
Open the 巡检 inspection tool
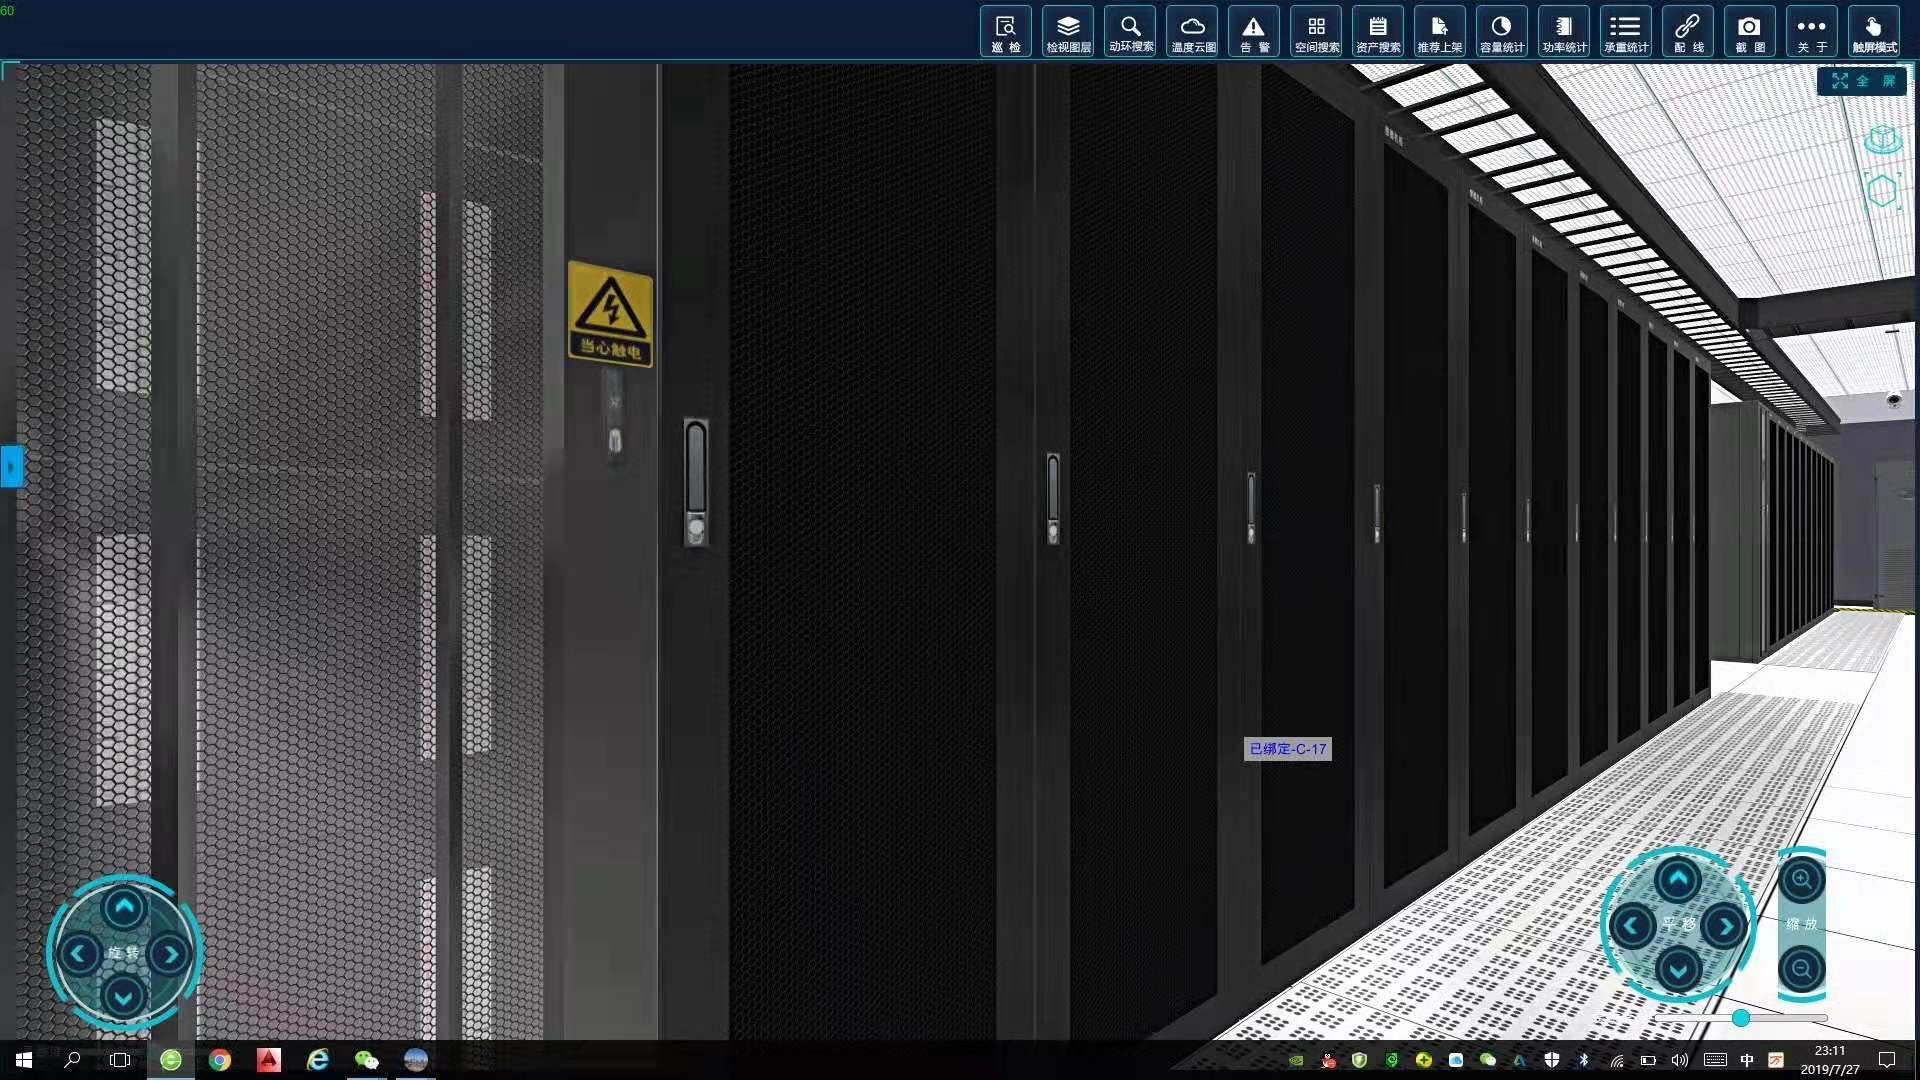[x=1006, y=32]
